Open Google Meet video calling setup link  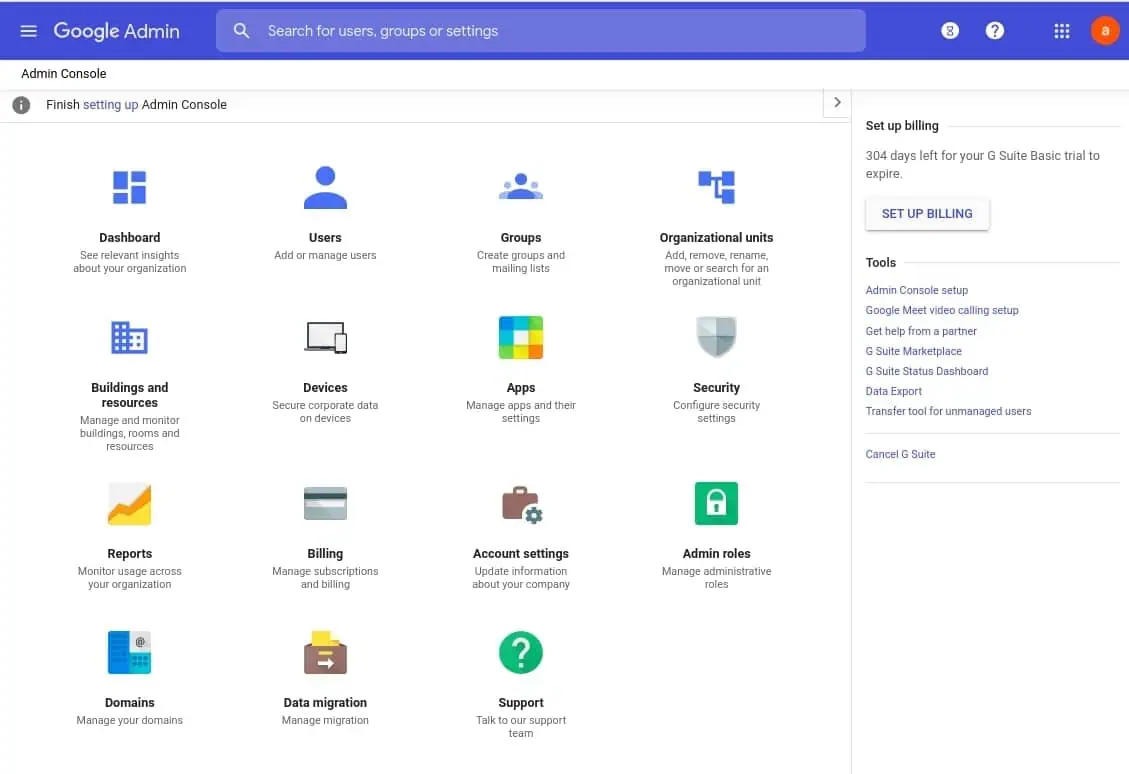pos(942,310)
